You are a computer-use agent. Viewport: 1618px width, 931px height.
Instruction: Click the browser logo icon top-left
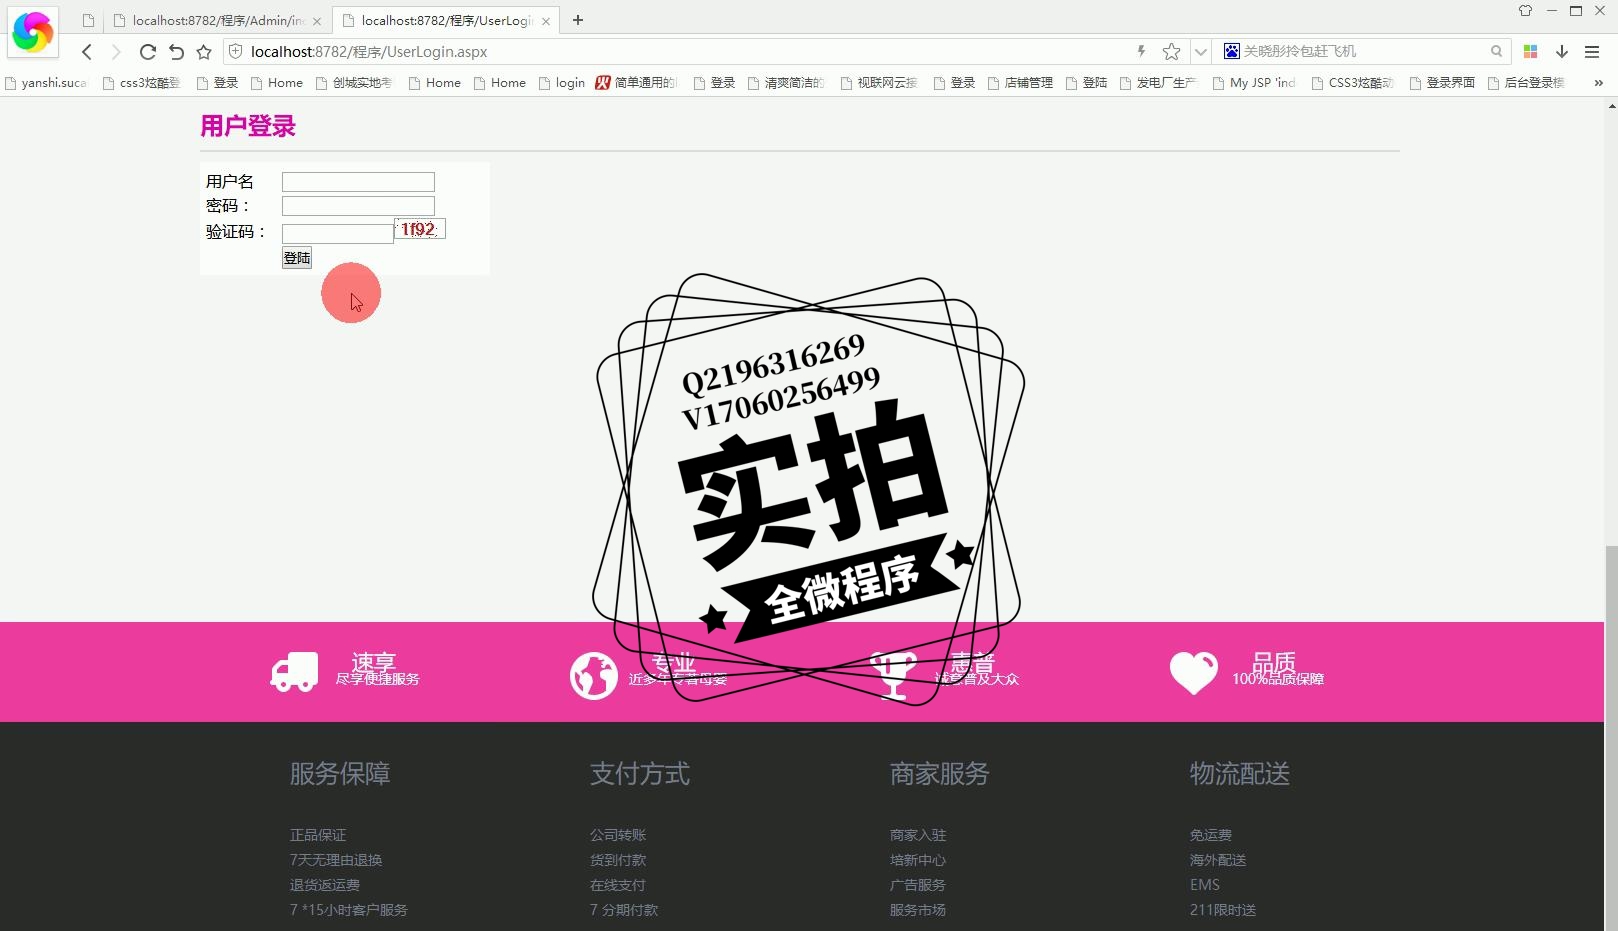point(32,32)
